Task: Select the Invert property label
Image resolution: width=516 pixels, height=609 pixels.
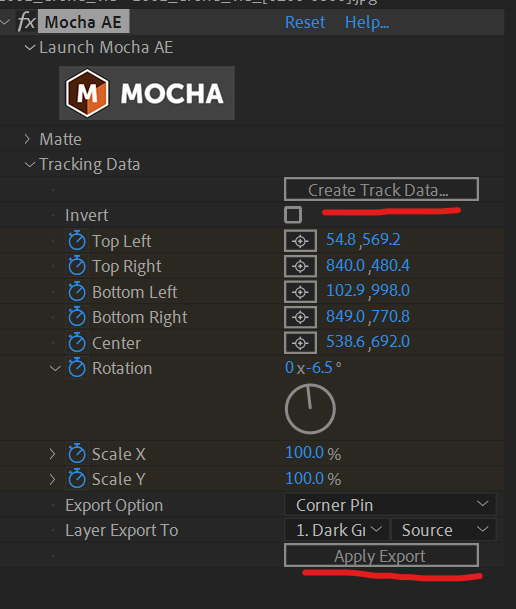Action: pos(87,215)
